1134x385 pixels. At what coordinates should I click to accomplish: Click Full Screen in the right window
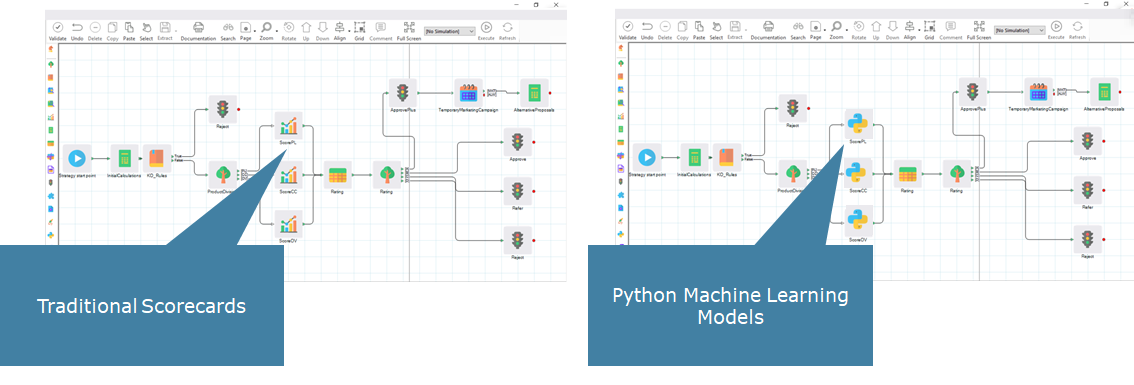[979, 30]
